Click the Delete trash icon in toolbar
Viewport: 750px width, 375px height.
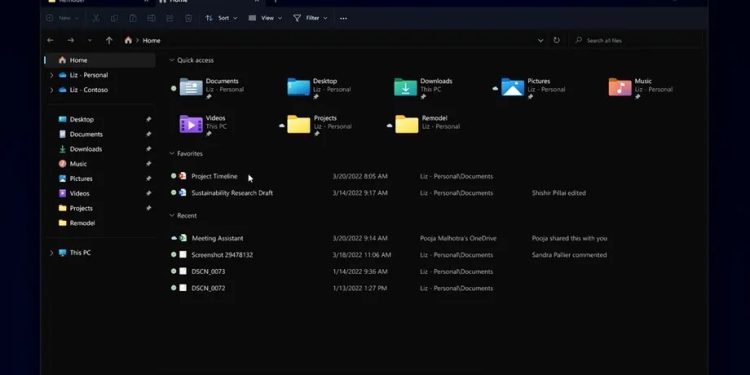pos(188,18)
